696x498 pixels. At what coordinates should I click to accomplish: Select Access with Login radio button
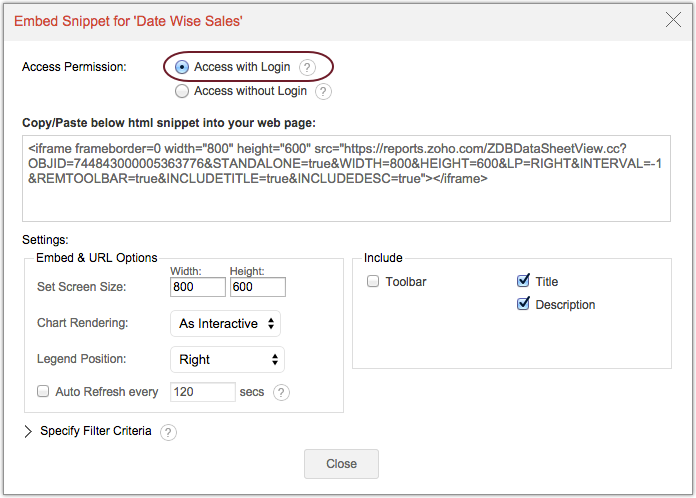[x=182, y=67]
